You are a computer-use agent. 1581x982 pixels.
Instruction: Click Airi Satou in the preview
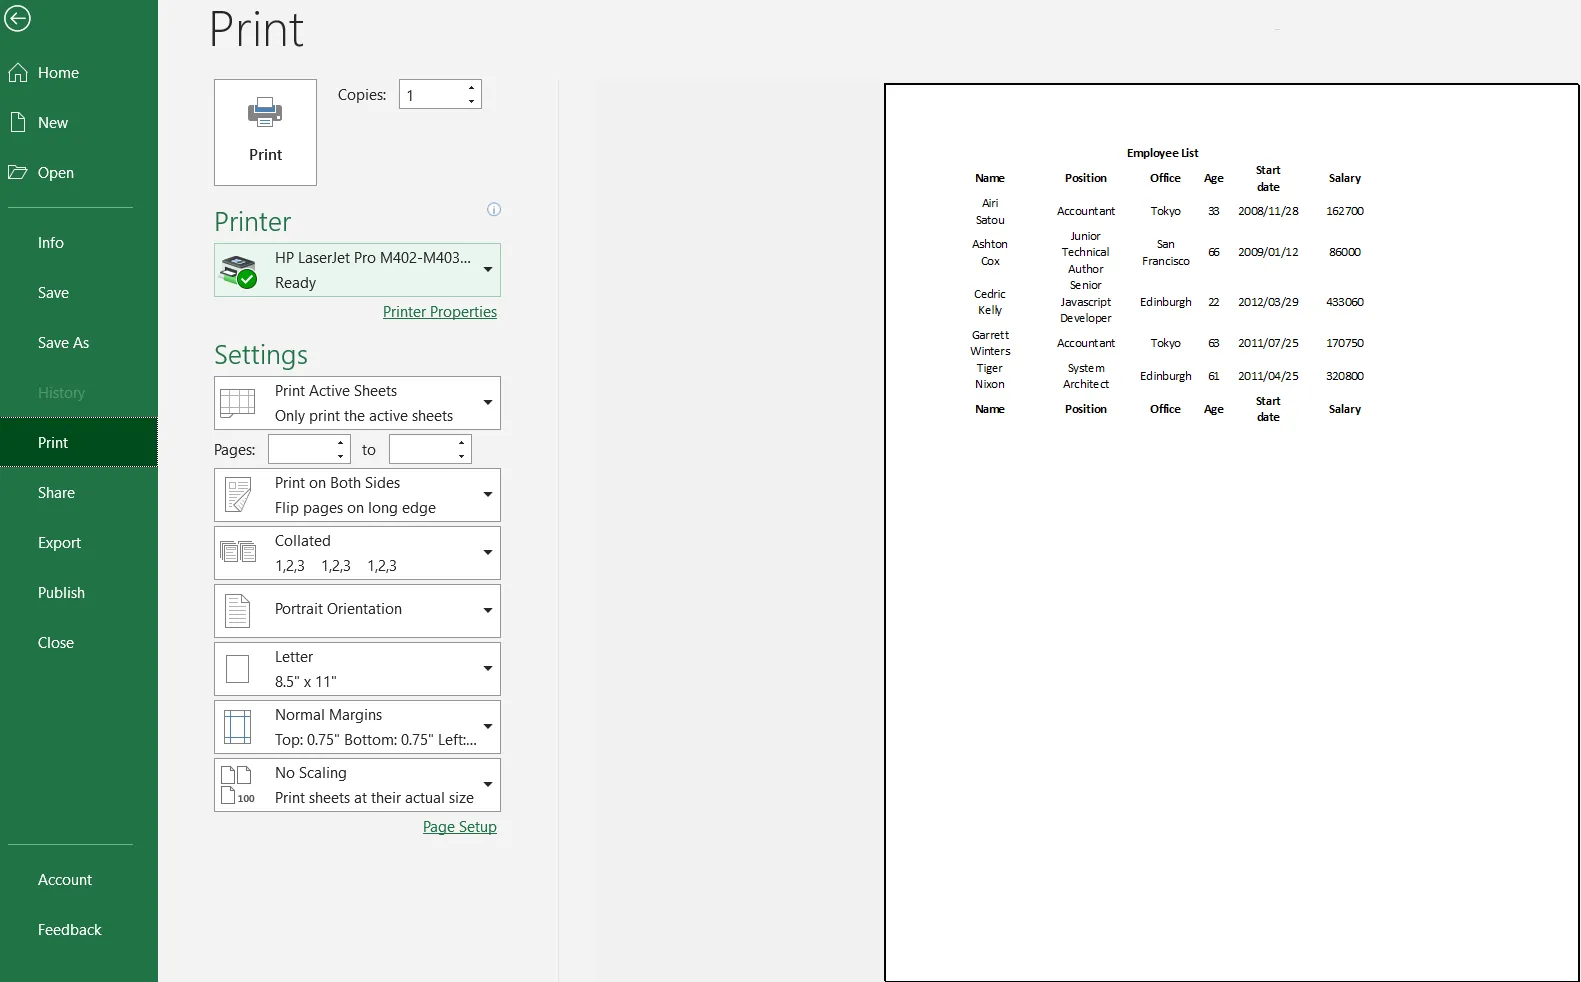coord(990,211)
